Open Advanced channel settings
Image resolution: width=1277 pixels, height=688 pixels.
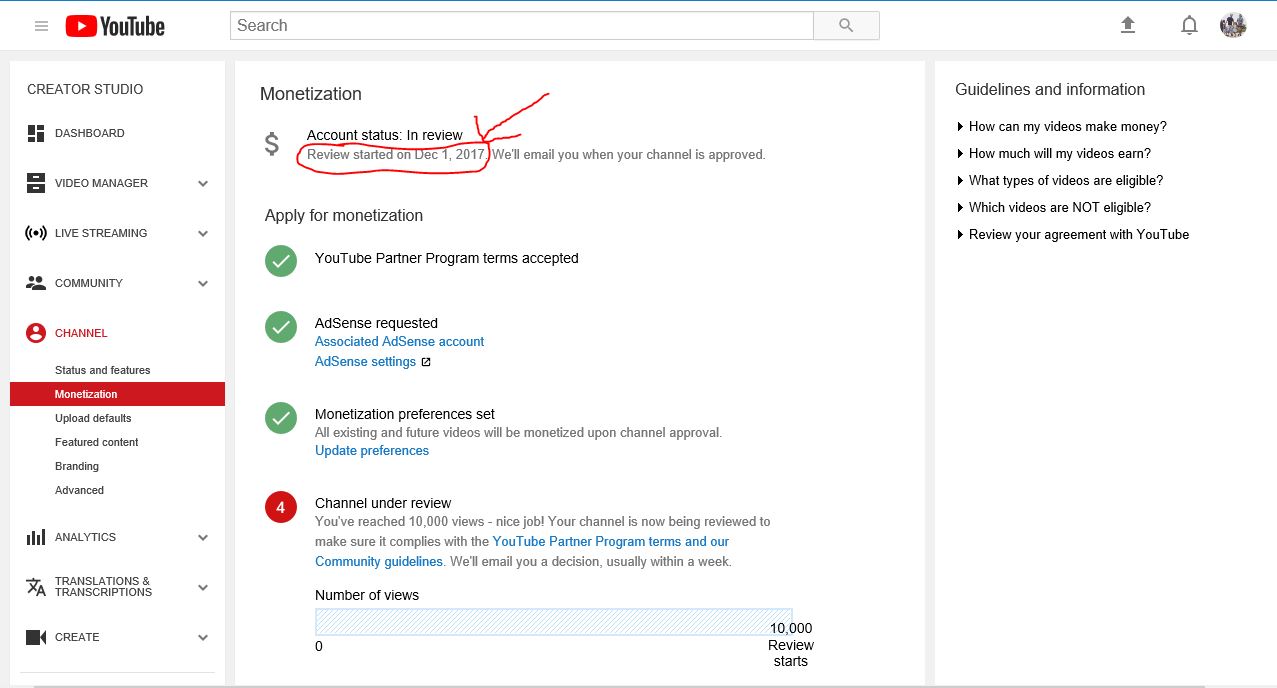coord(79,490)
